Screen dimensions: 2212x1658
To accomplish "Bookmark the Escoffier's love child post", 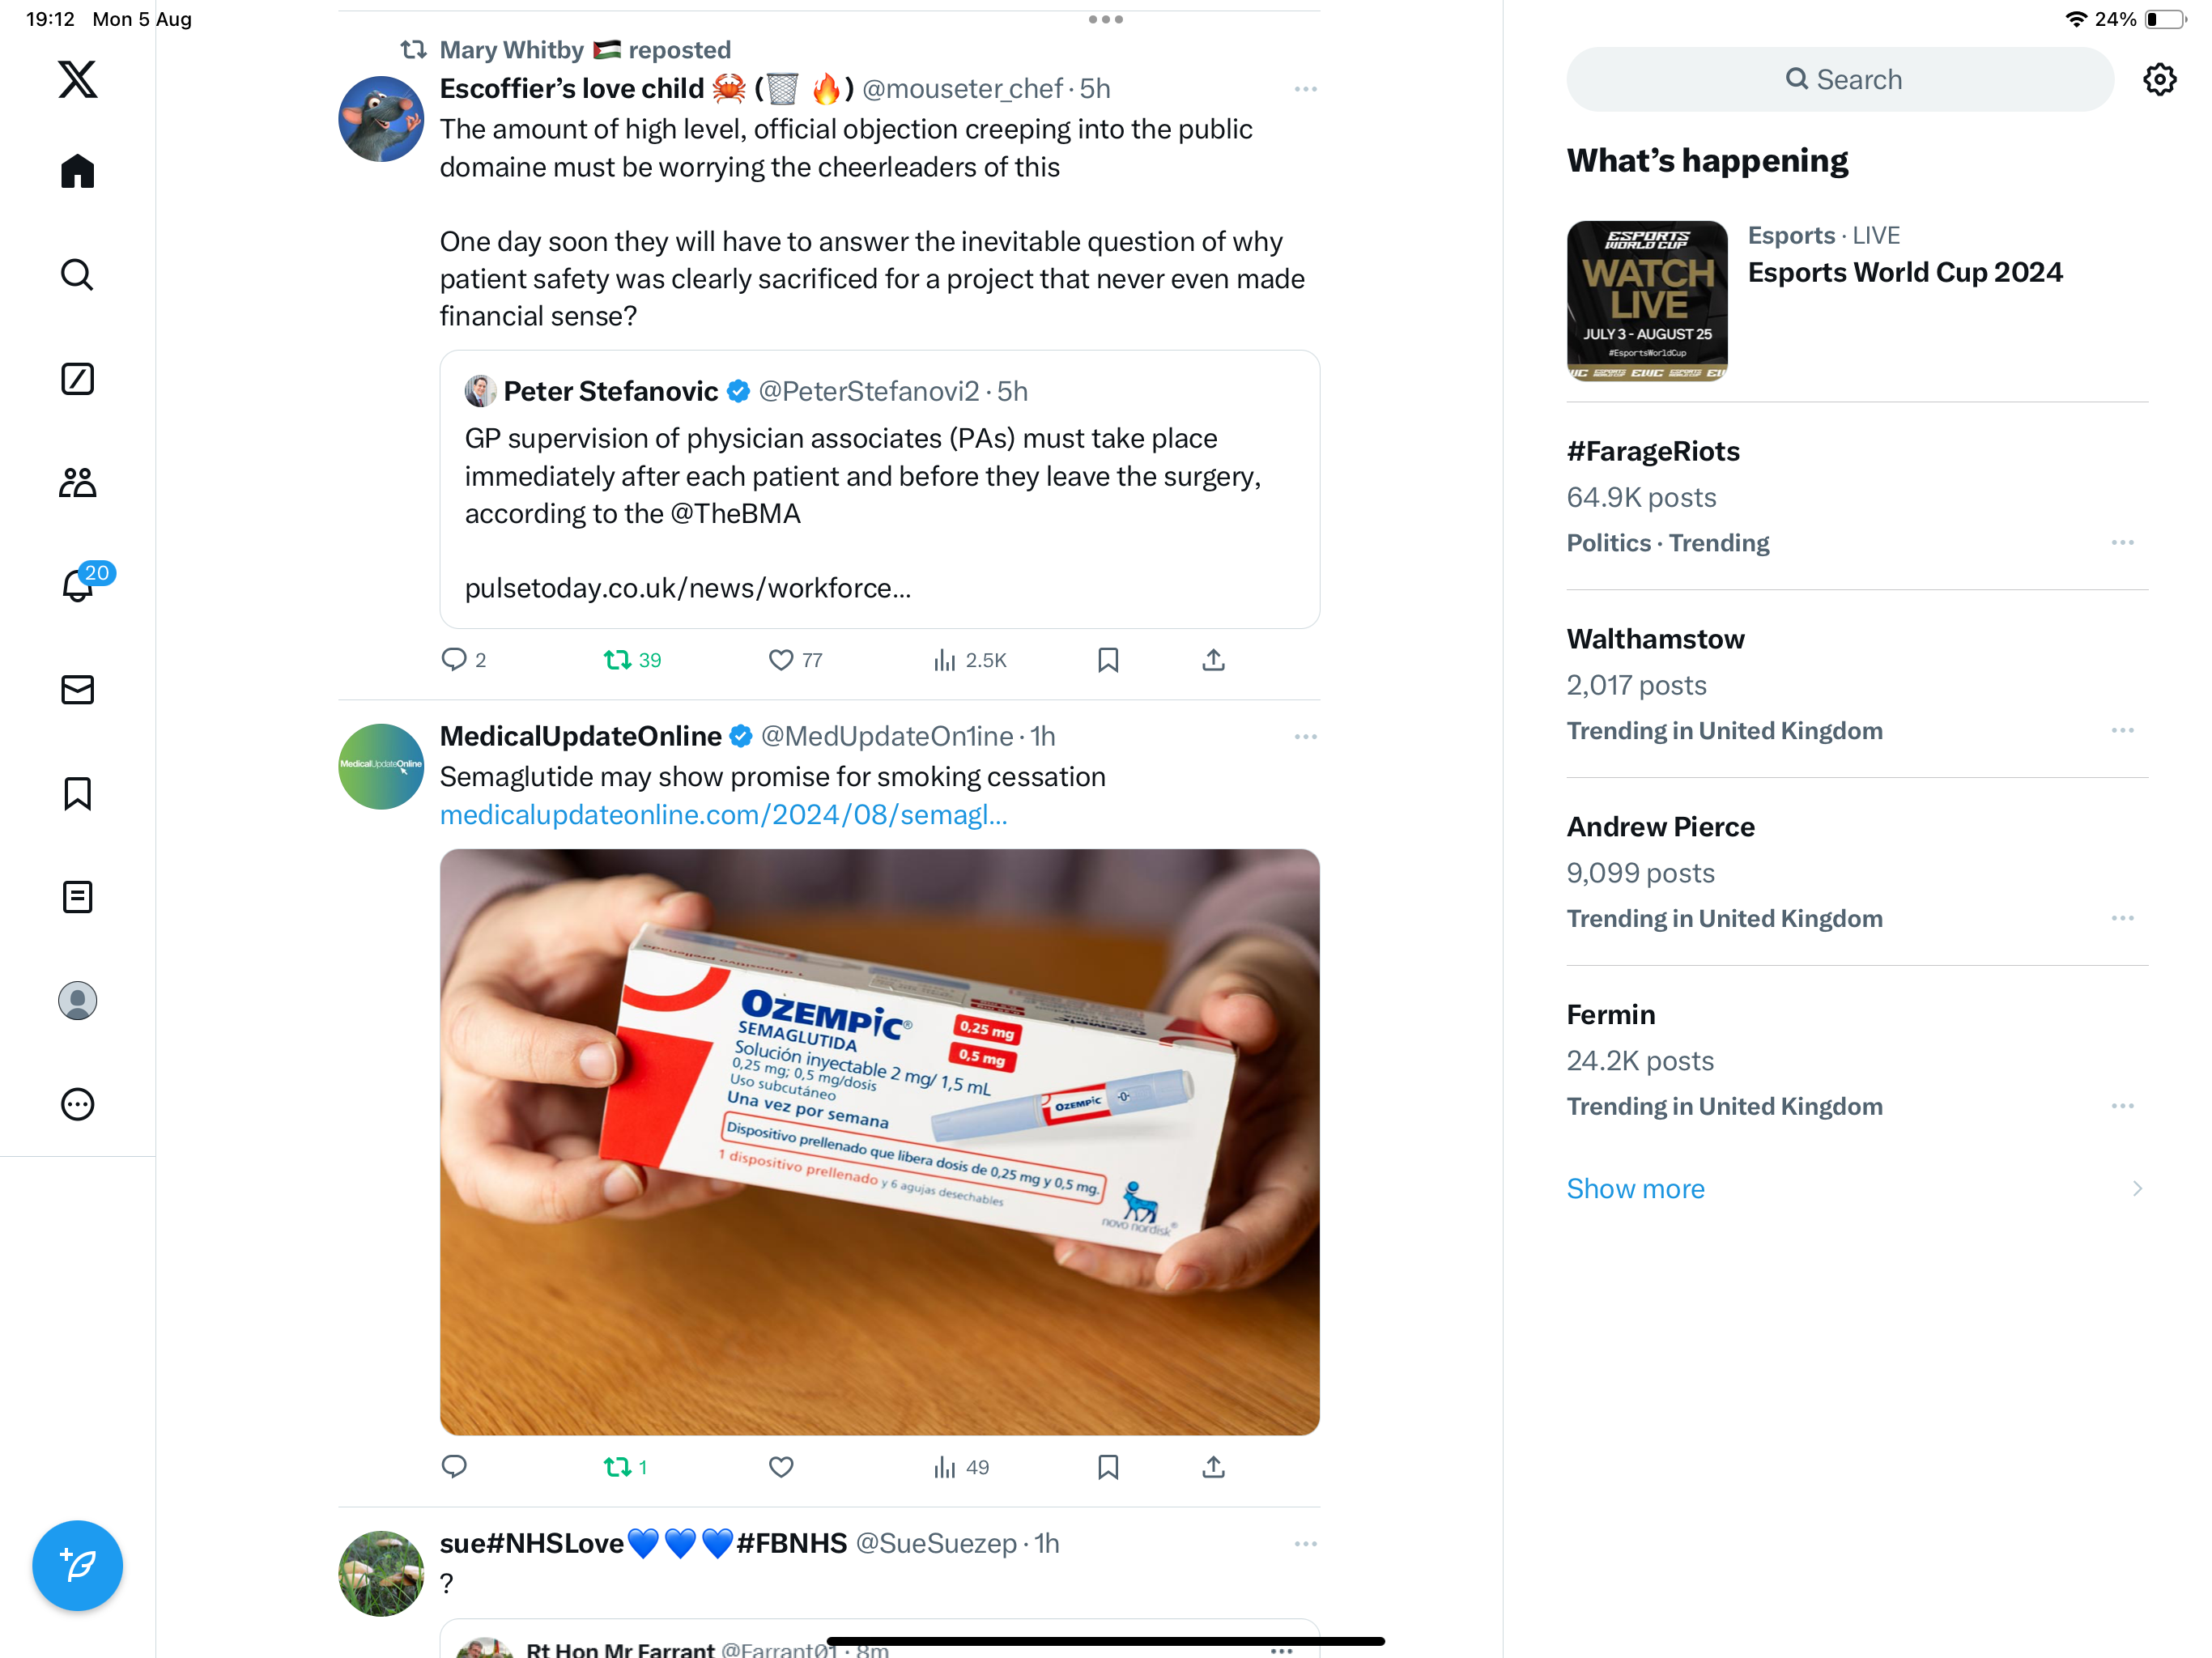I will [x=1108, y=660].
